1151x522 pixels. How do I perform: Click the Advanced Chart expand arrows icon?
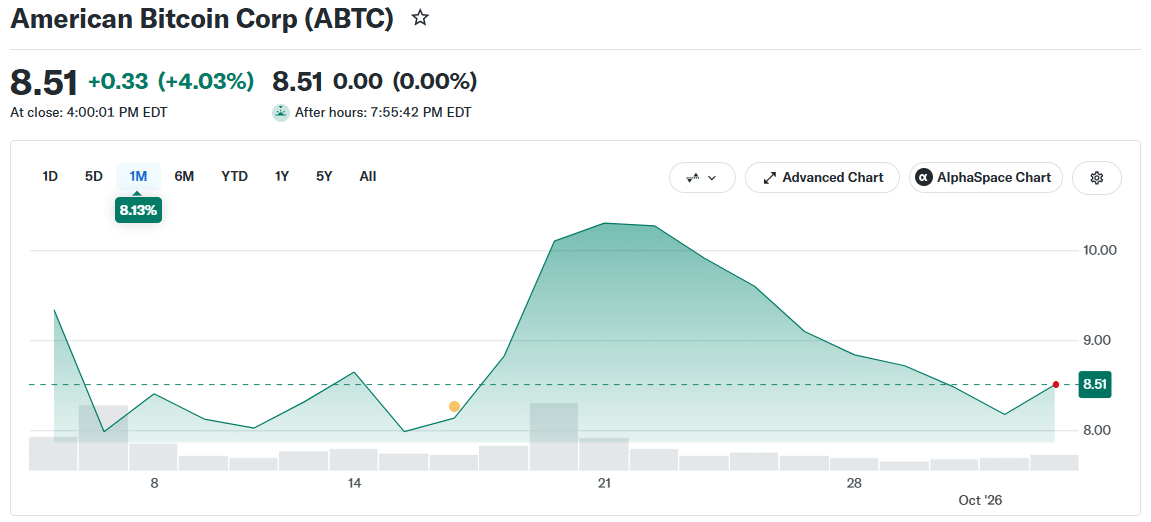770,178
